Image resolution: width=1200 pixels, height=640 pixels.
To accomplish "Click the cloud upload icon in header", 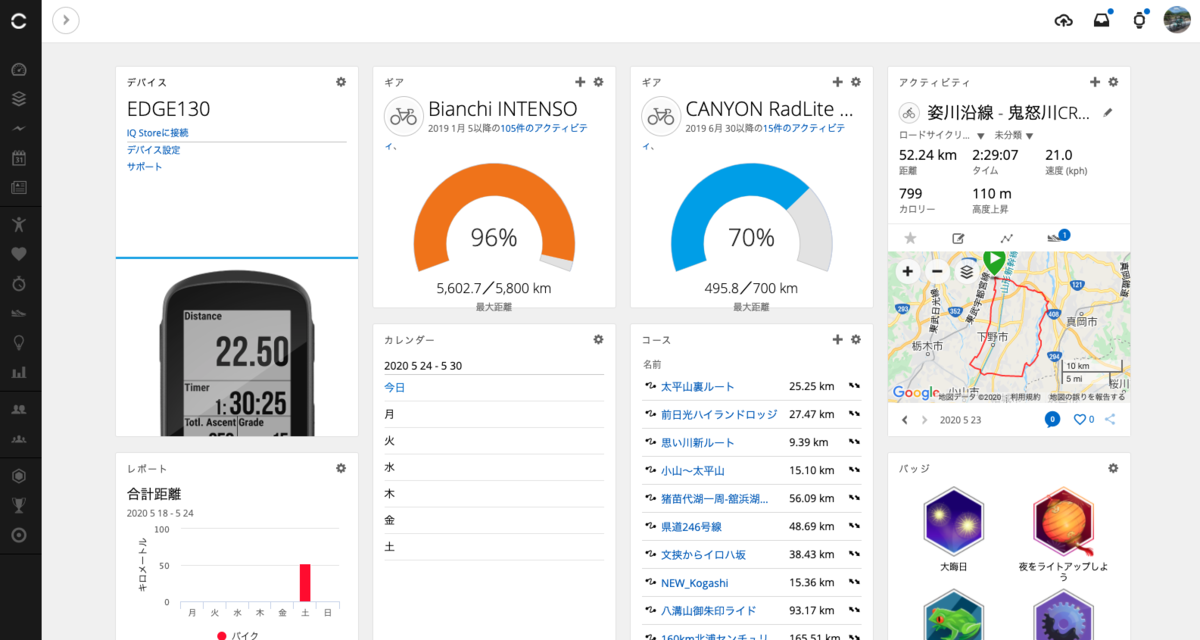I will pos(1064,20).
